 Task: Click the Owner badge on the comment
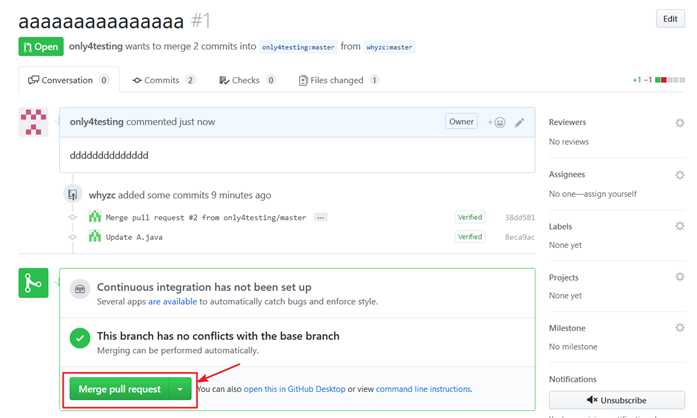461,121
